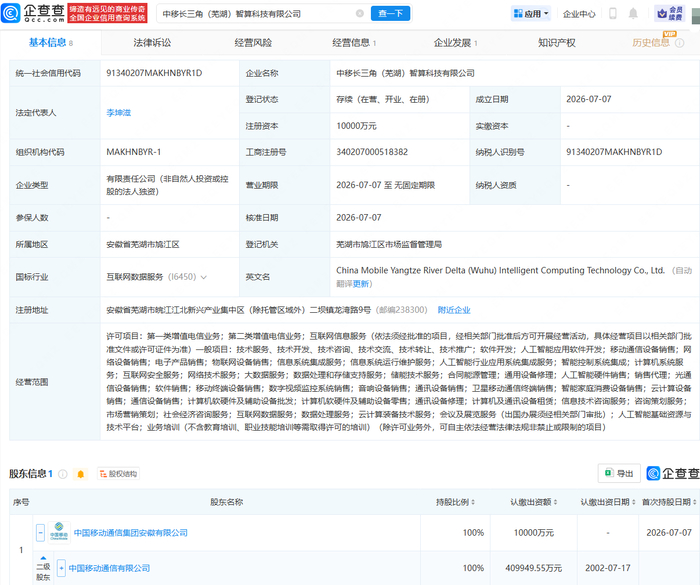700x585 pixels.
Task: Click 成立日期 value 2026-07-07
Action: (x=588, y=99)
